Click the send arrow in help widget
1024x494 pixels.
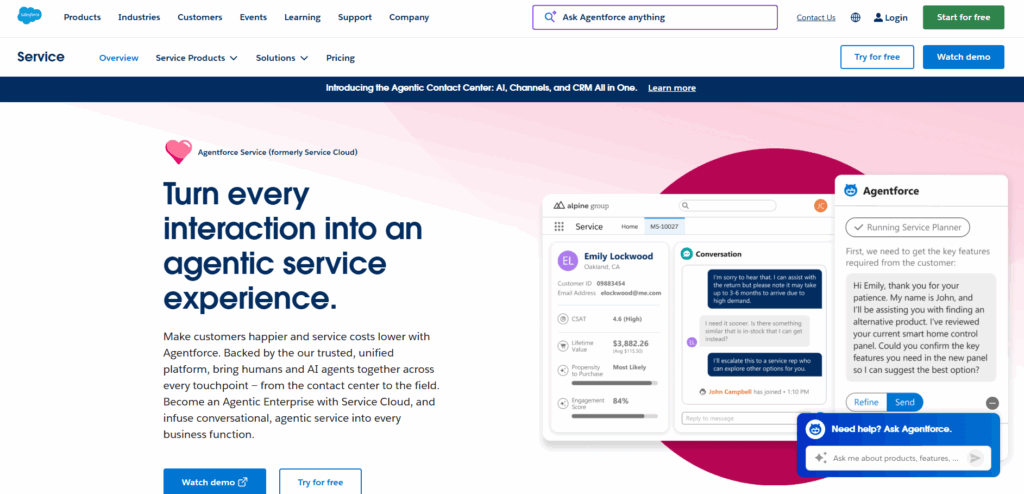[x=975, y=458]
